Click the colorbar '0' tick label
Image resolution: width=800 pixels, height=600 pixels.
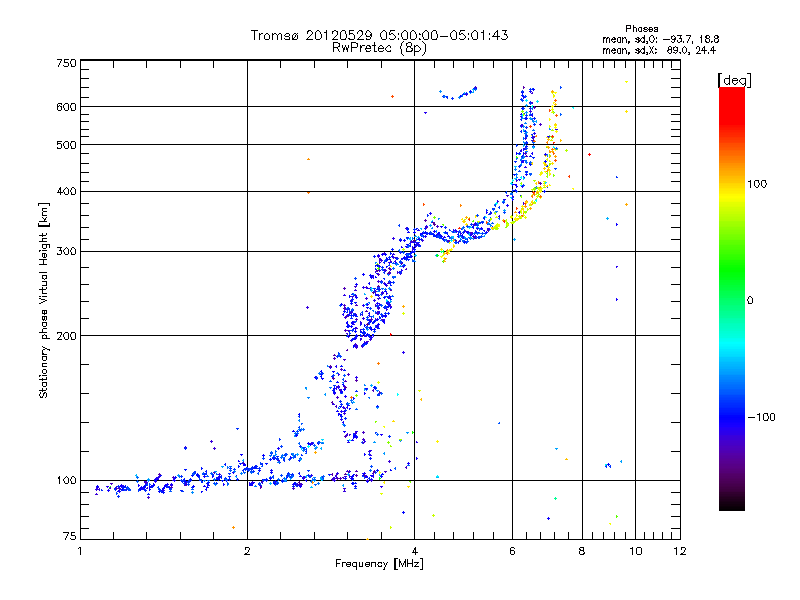750,301
